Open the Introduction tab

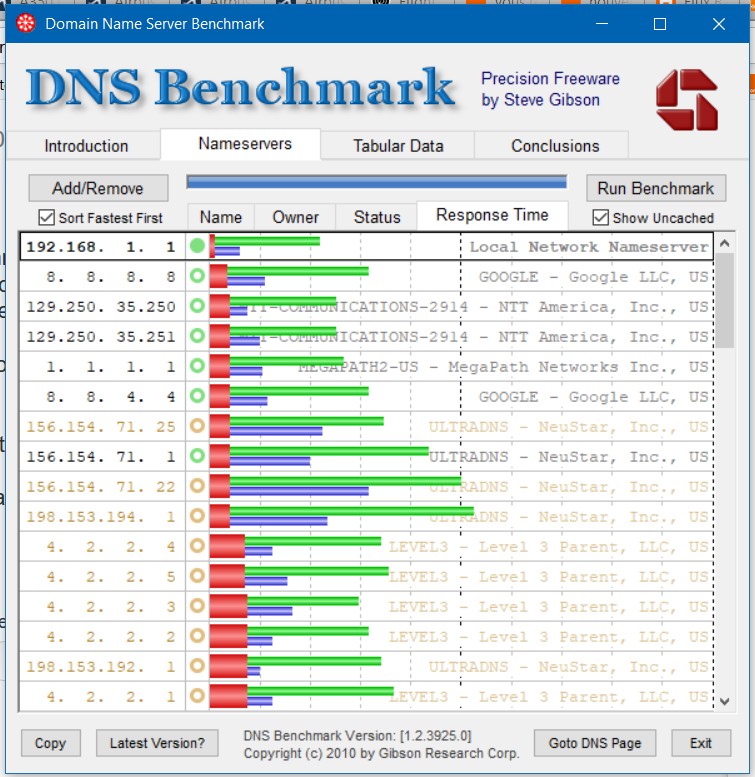click(86, 146)
